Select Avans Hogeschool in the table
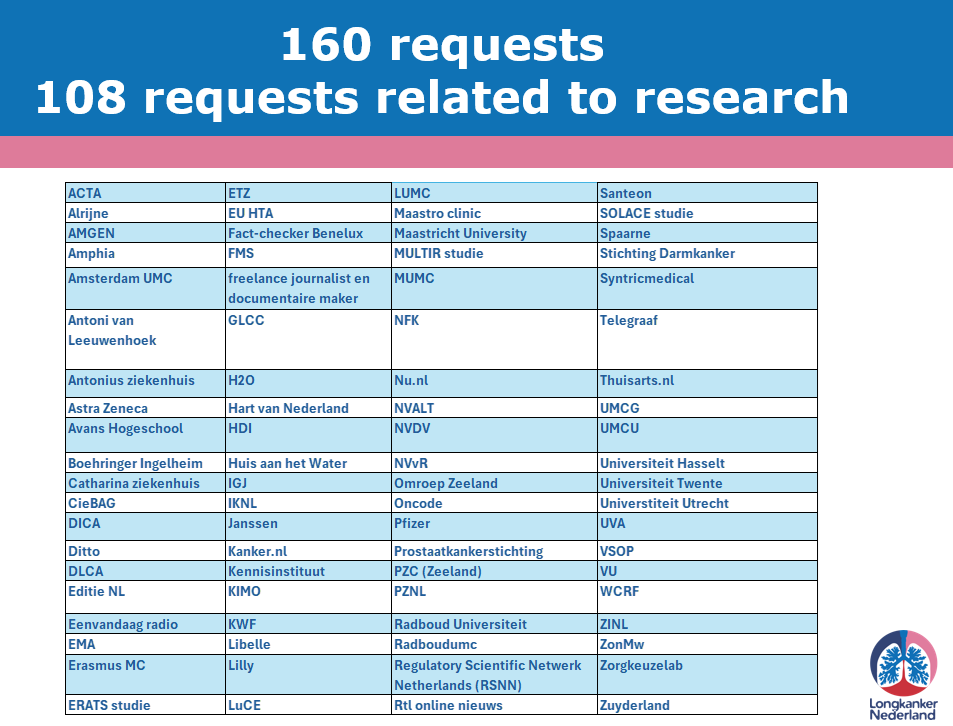Viewport: 953px width, 726px height. tap(145, 435)
